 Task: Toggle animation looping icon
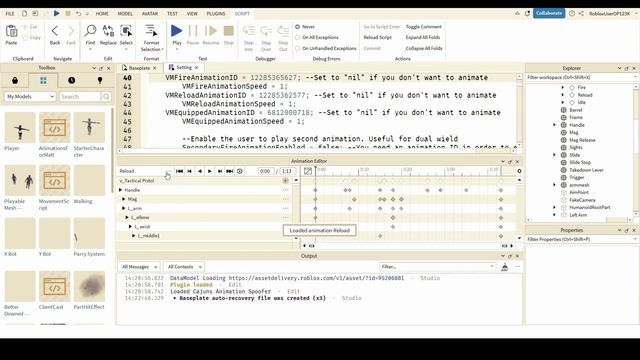pos(240,171)
